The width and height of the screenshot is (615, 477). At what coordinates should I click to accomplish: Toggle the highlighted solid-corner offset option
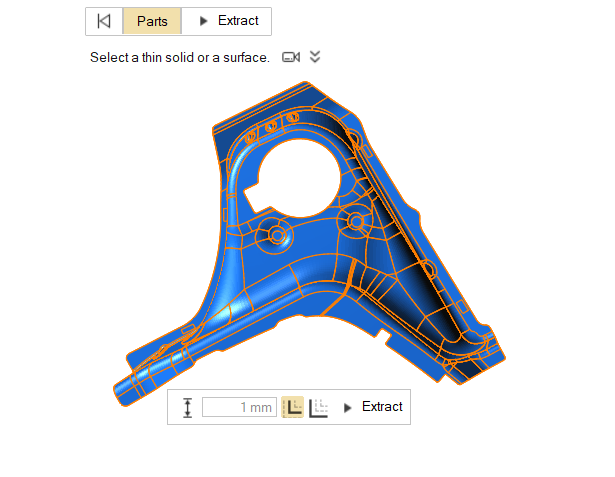[293, 407]
